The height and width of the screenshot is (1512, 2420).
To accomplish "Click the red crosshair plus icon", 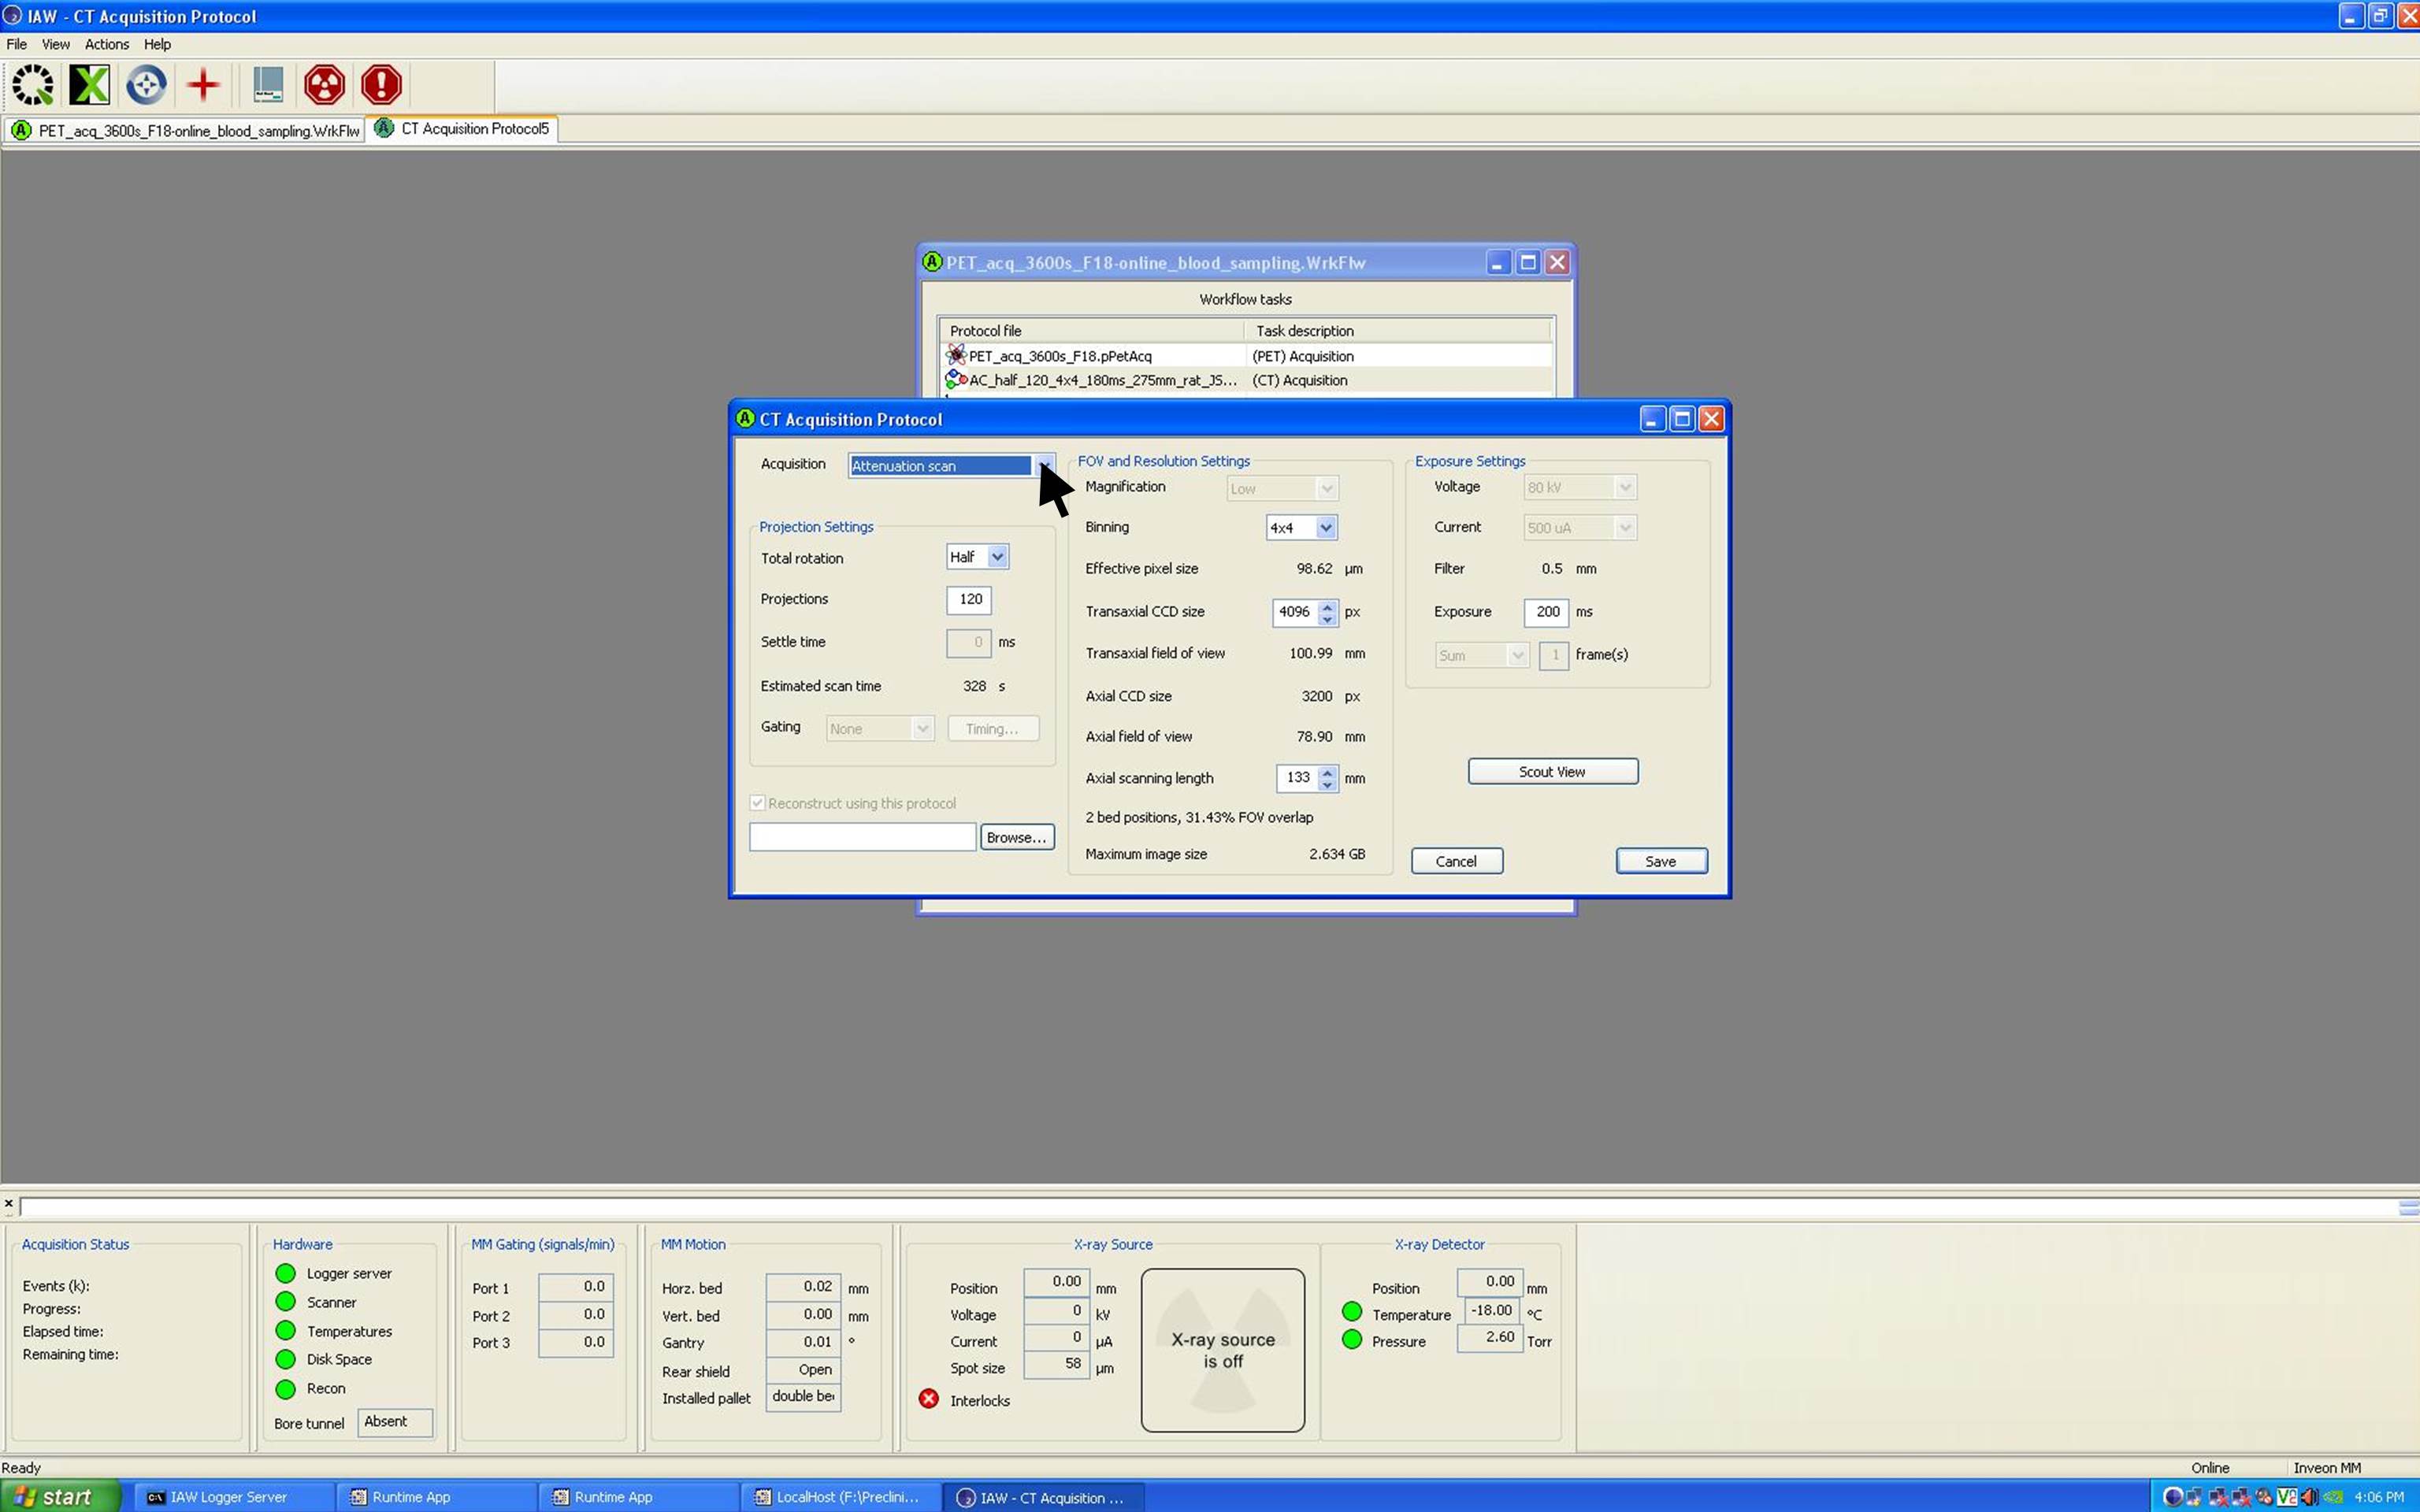I will (203, 85).
